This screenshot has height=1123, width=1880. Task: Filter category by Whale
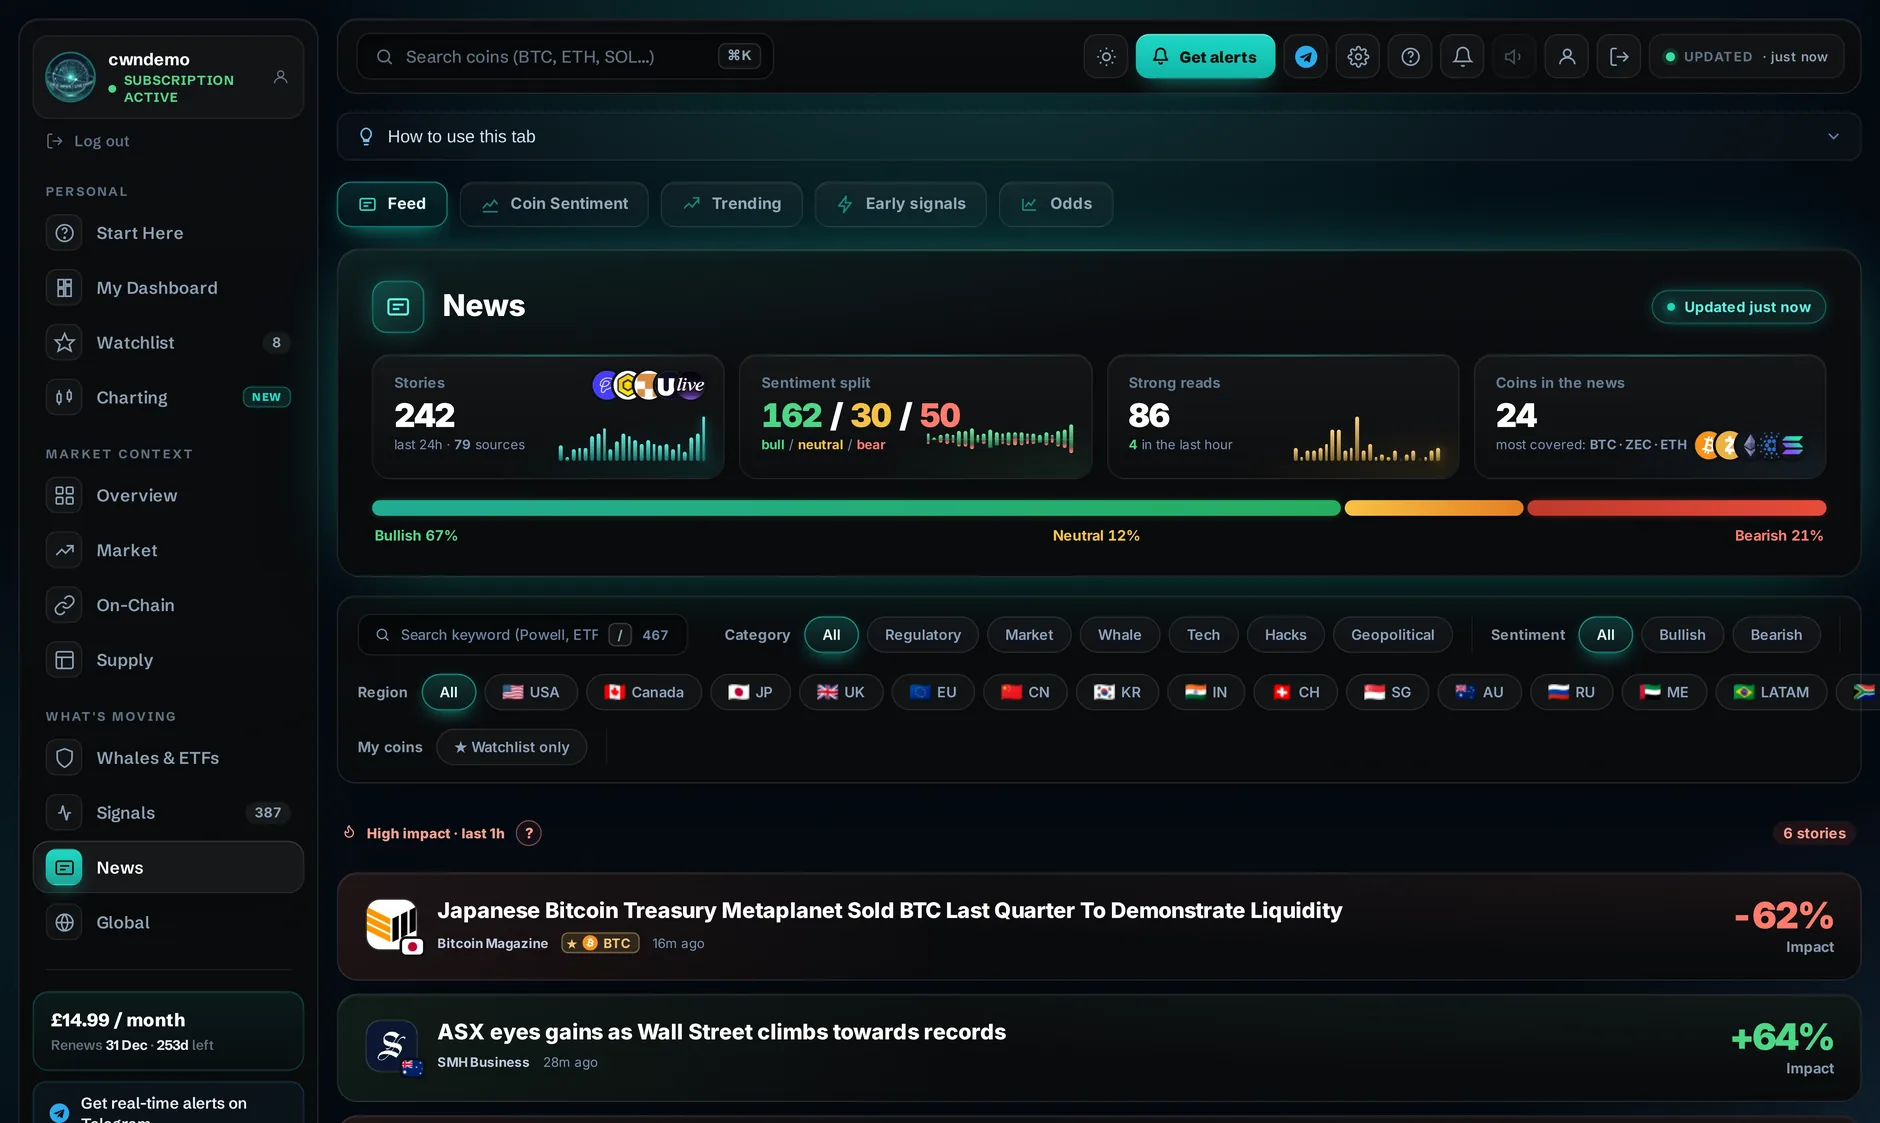1119,635
